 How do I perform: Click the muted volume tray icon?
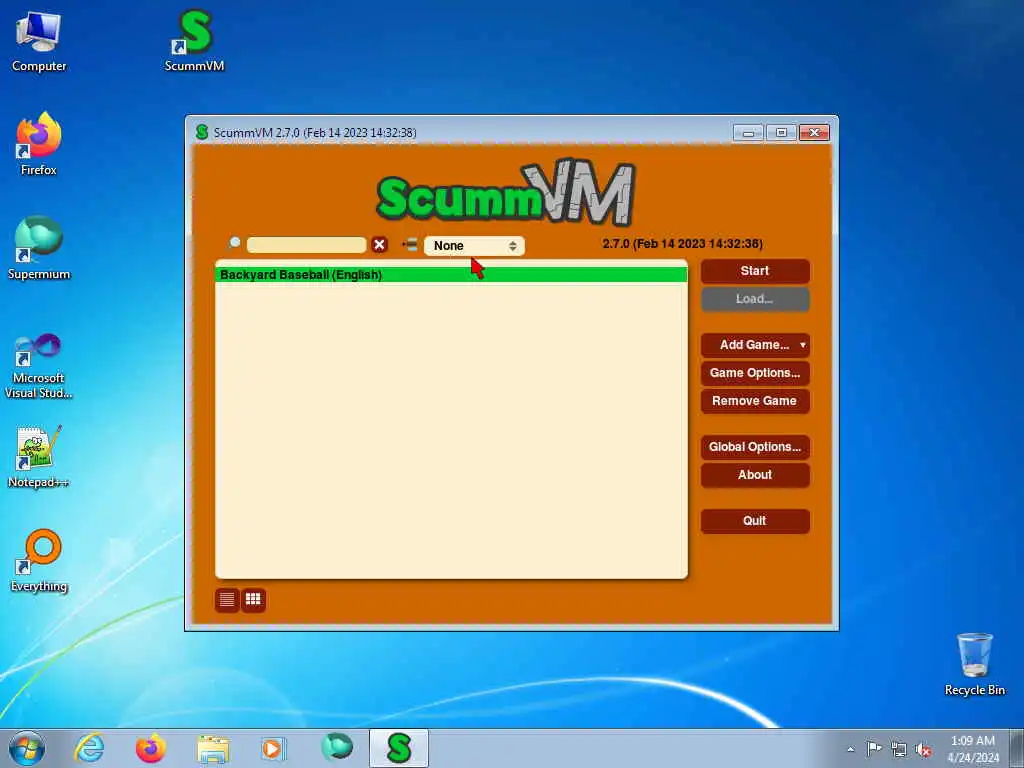point(923,749)
